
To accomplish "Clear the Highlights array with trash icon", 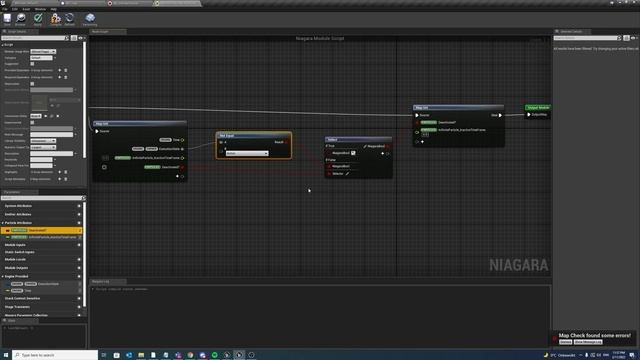I will (x=66, y=172).
